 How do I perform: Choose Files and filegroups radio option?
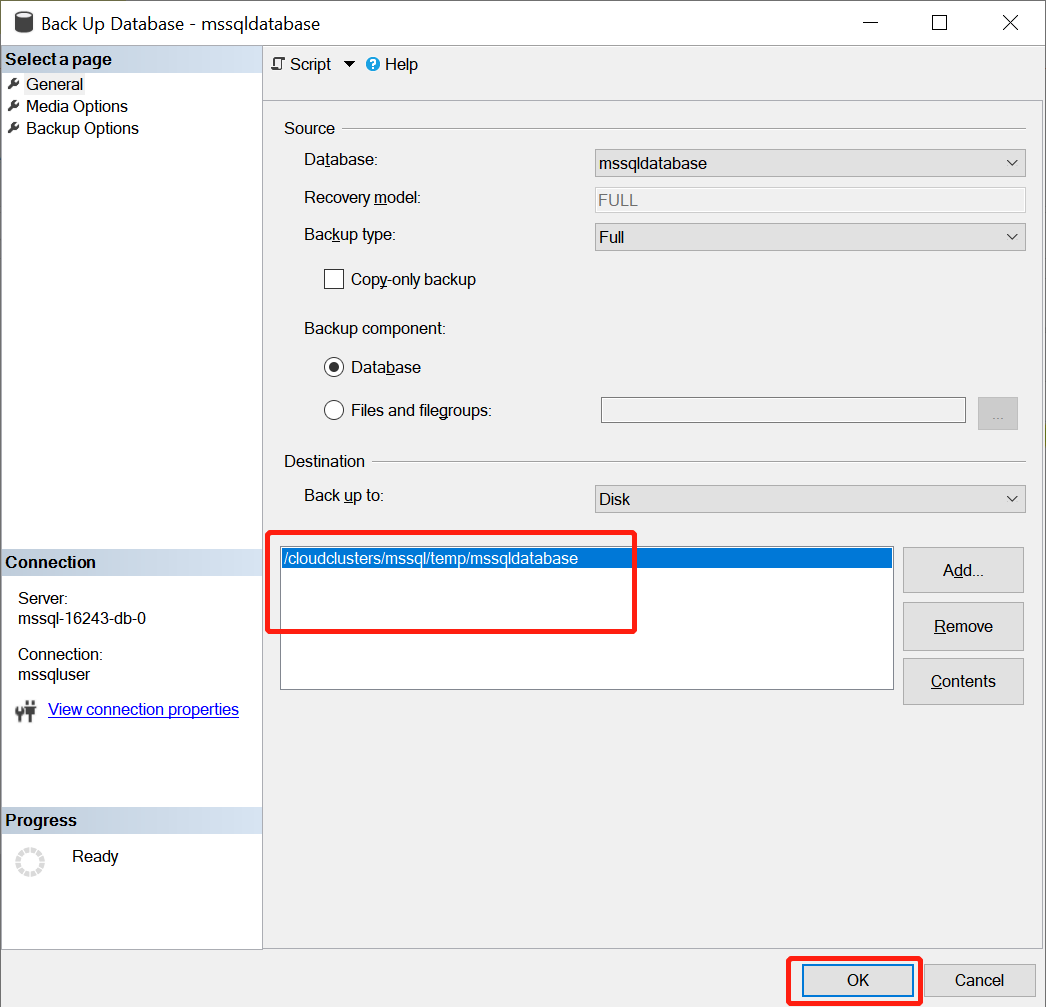click(x=334, y=410)
